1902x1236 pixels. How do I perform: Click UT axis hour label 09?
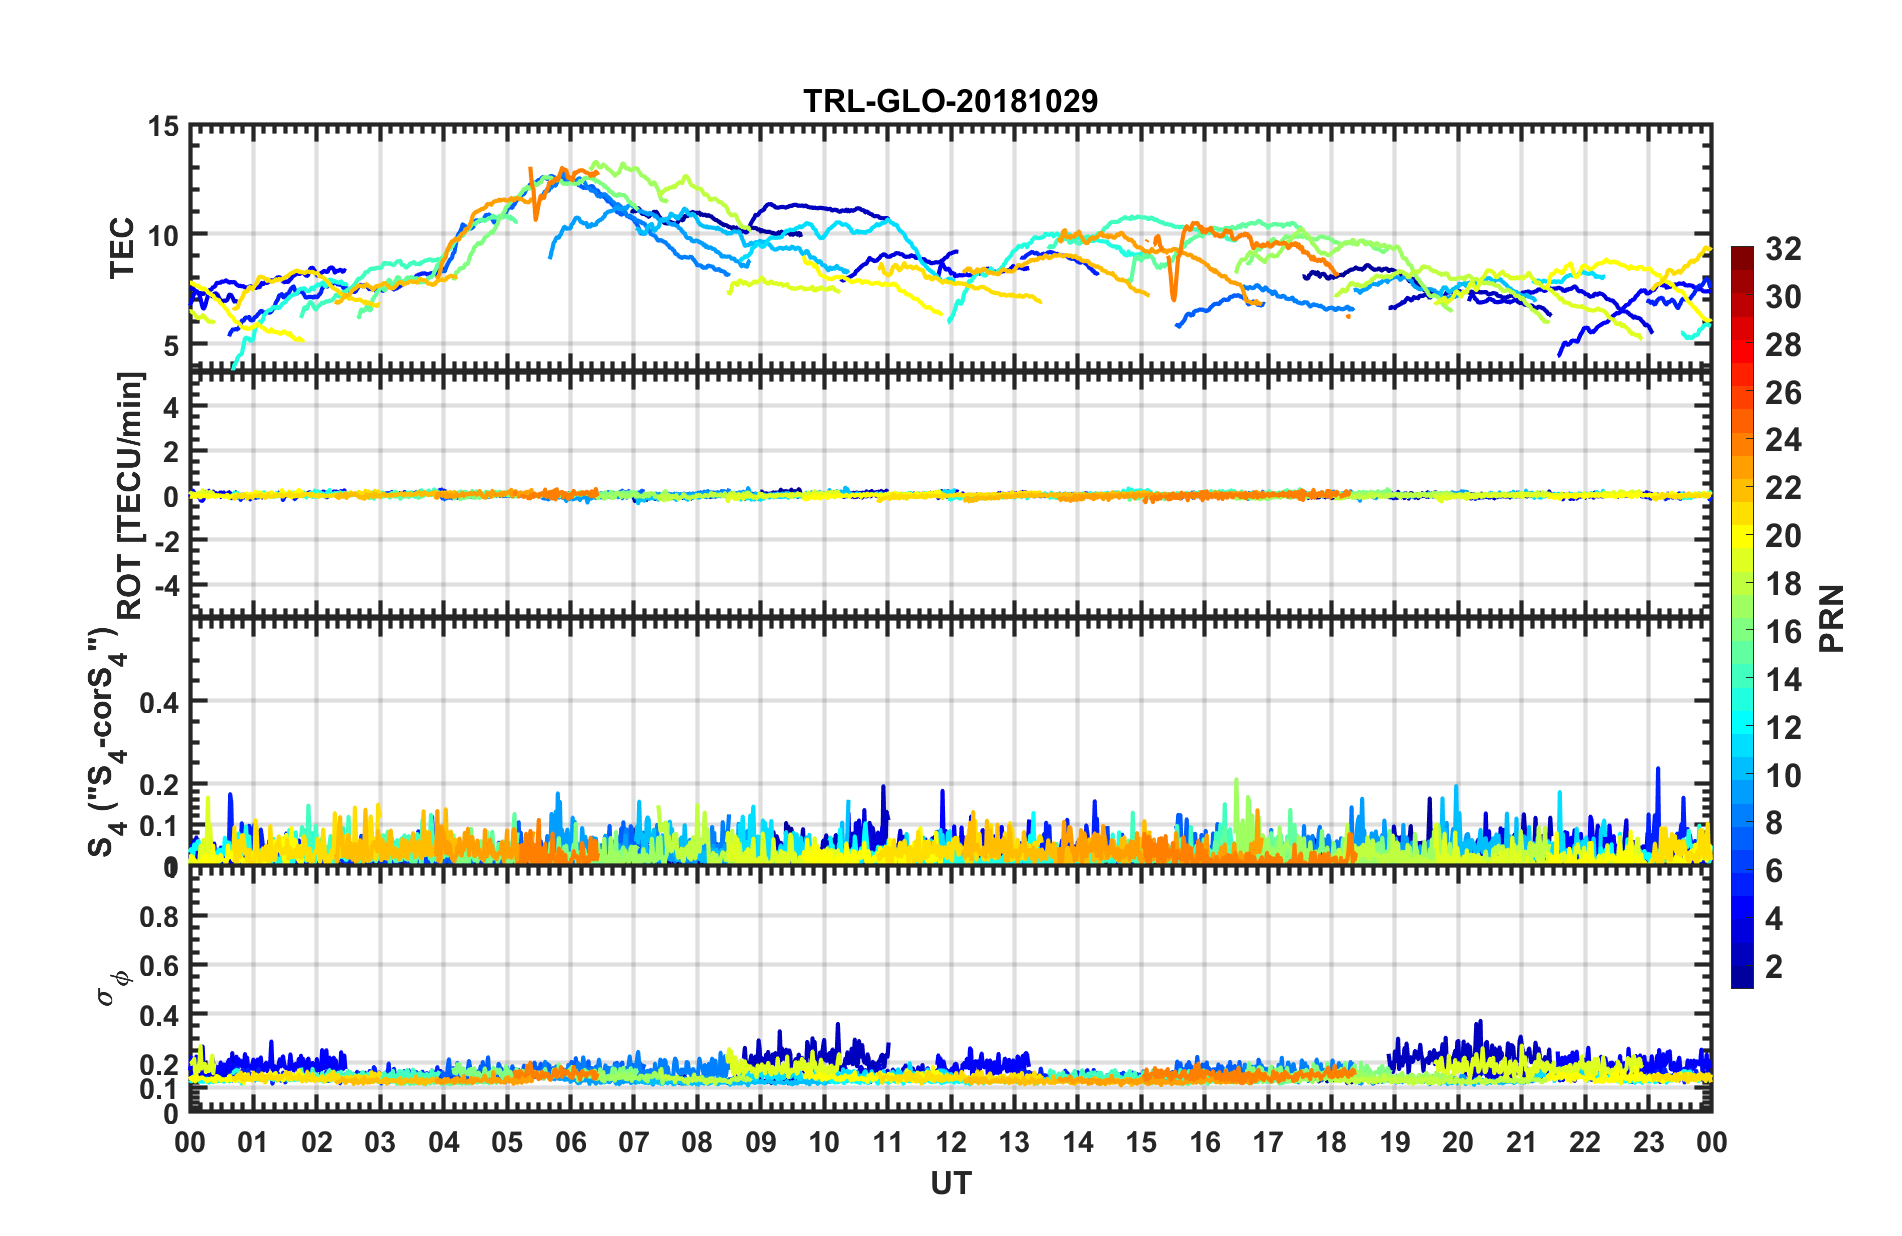point(761,1142)
